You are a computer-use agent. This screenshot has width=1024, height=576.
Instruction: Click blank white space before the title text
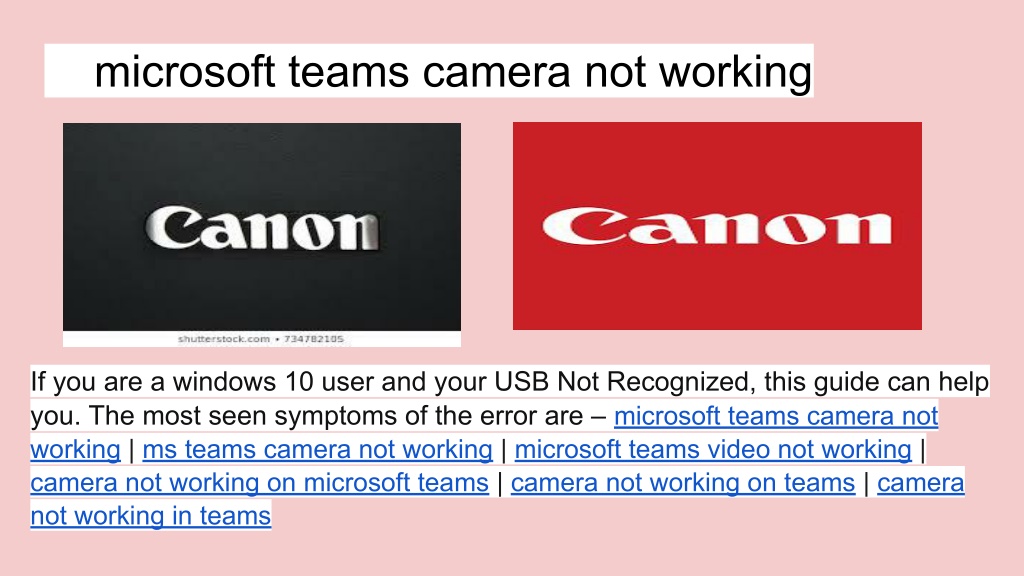click(x=69, y=71)
